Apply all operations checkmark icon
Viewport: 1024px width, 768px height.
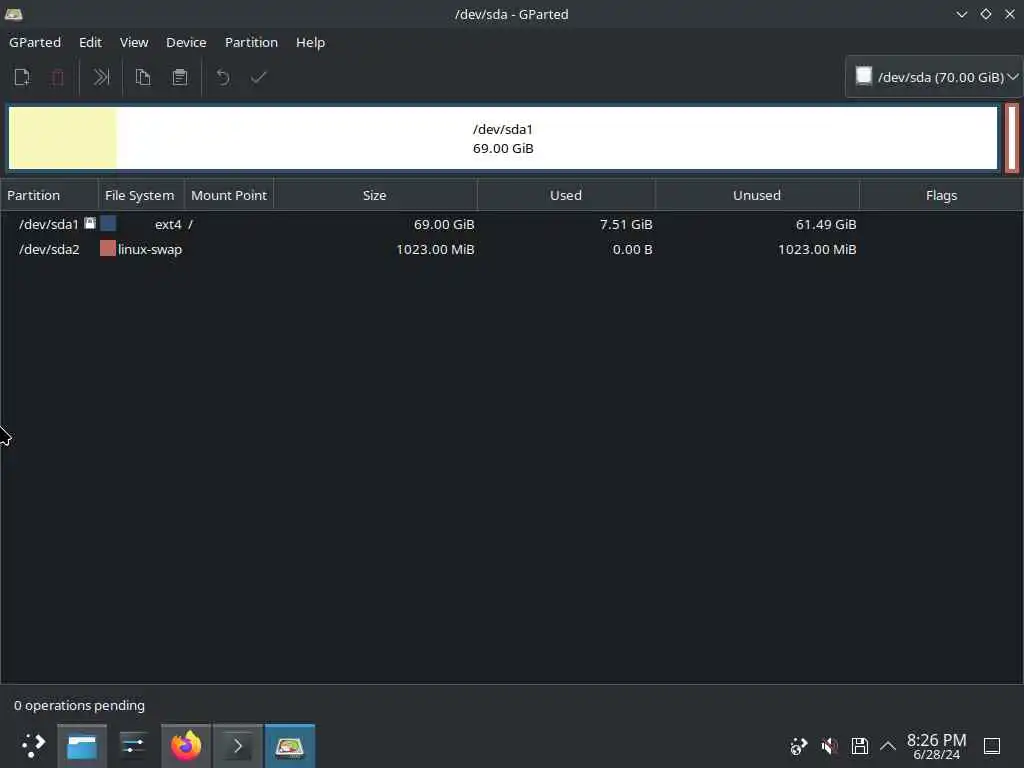(259, 78)
